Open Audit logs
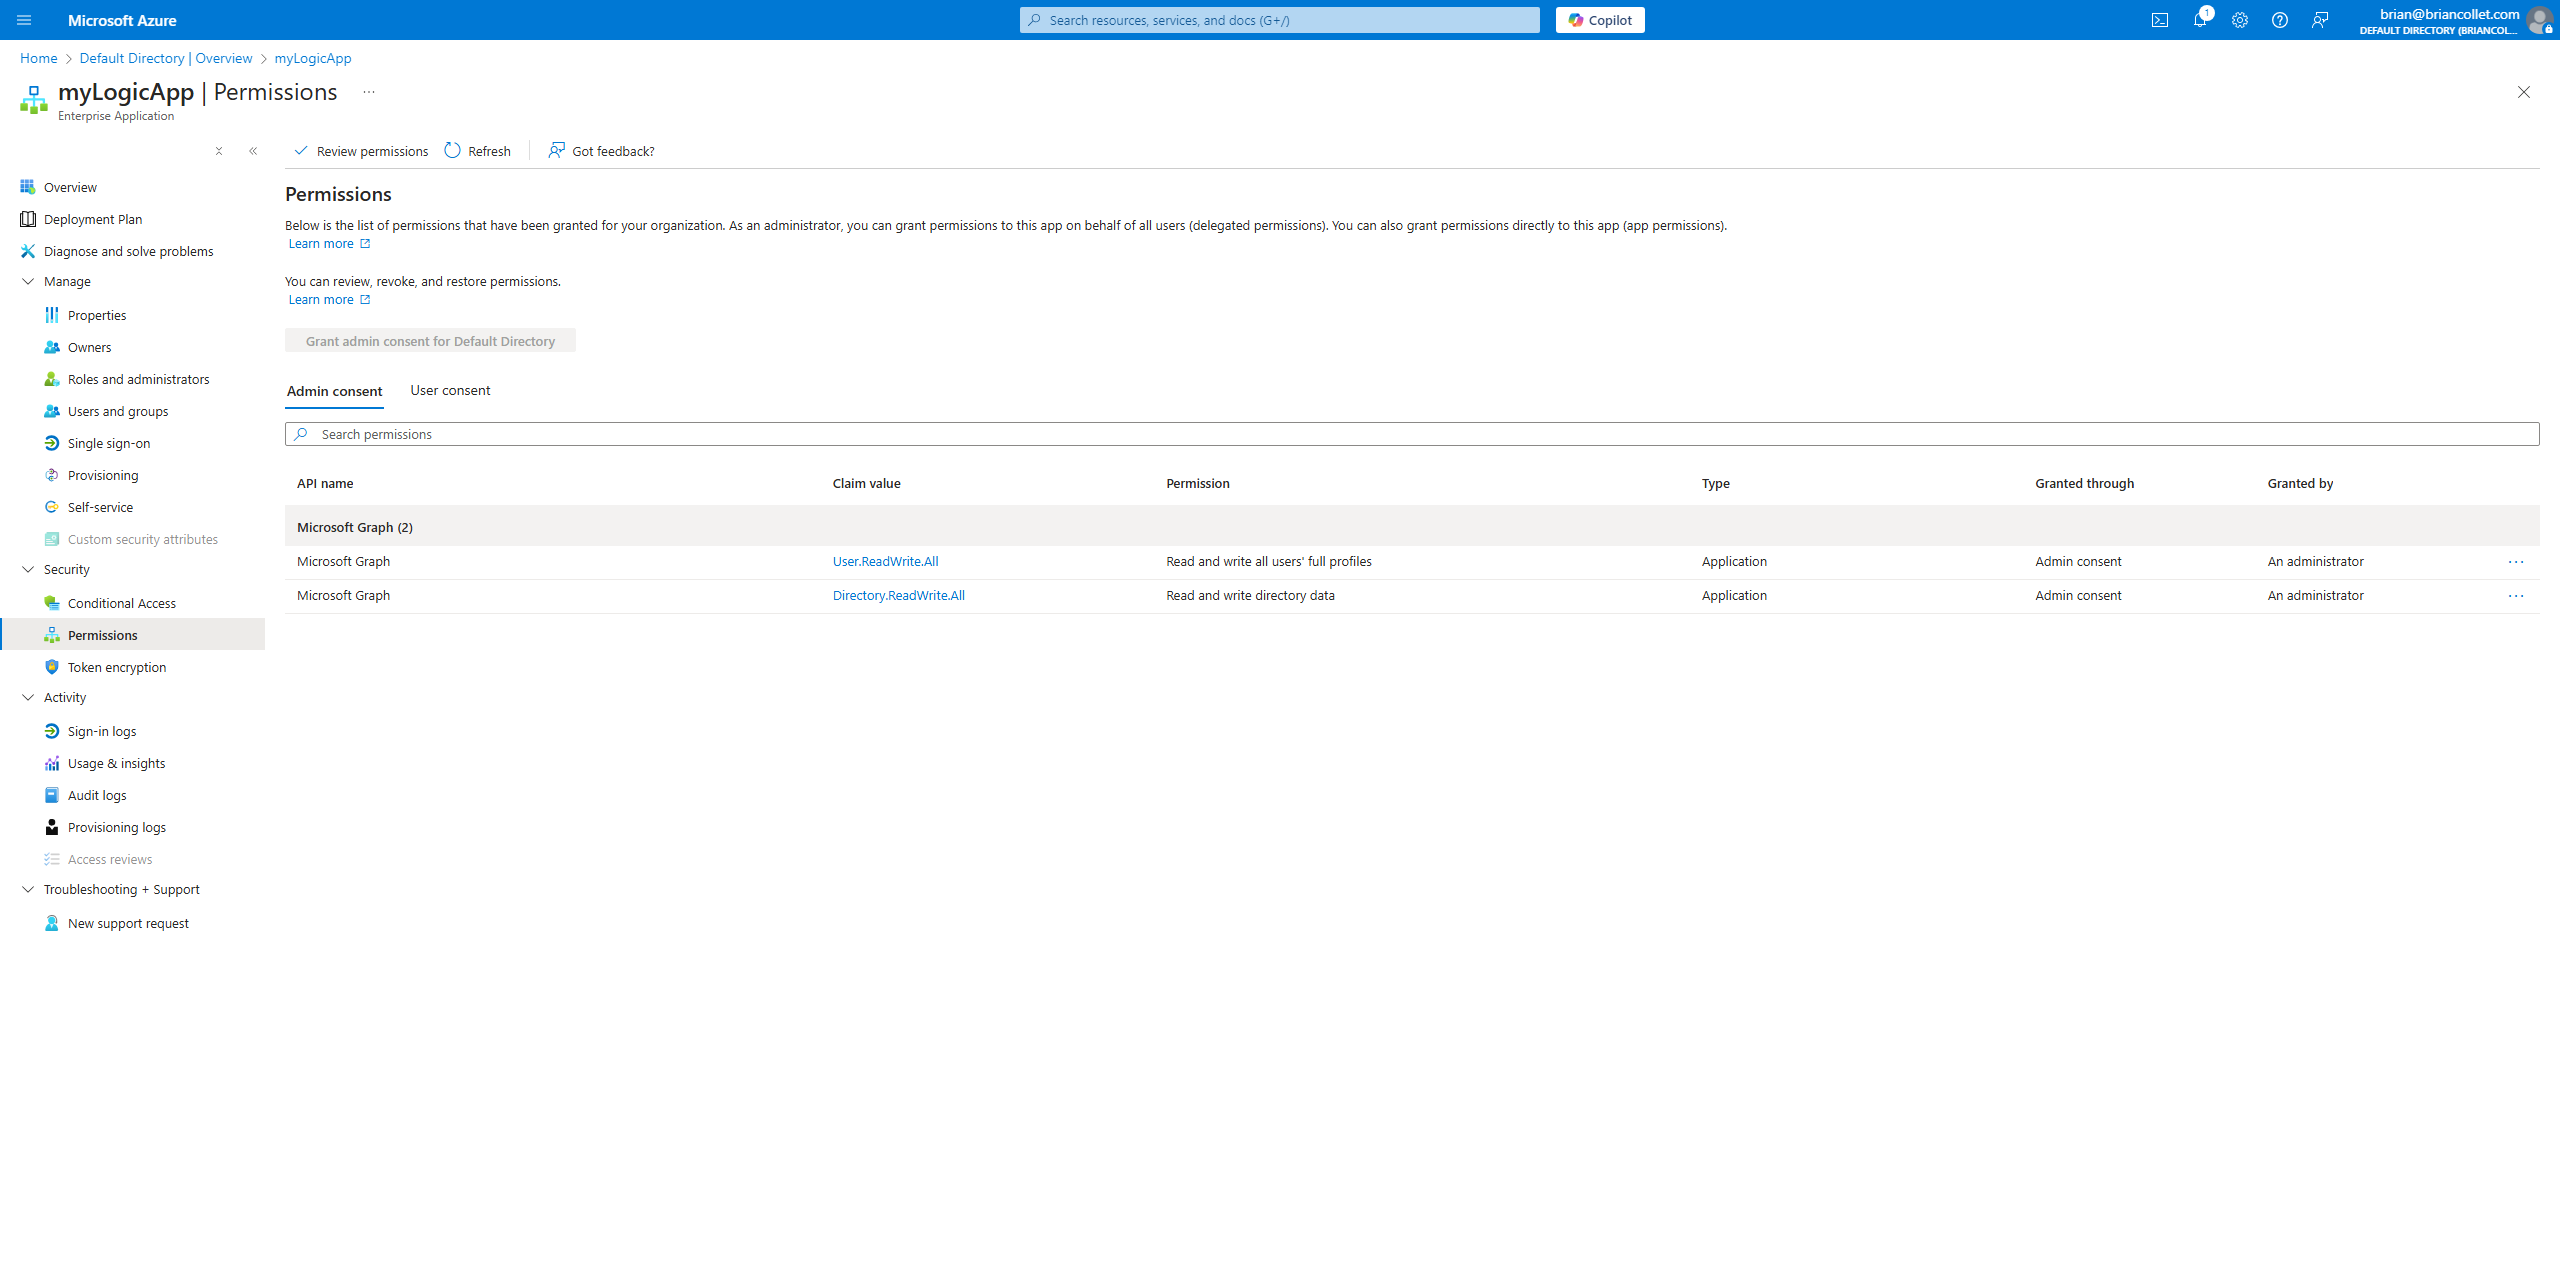The image size is (2560, 1285). point(97,795)
